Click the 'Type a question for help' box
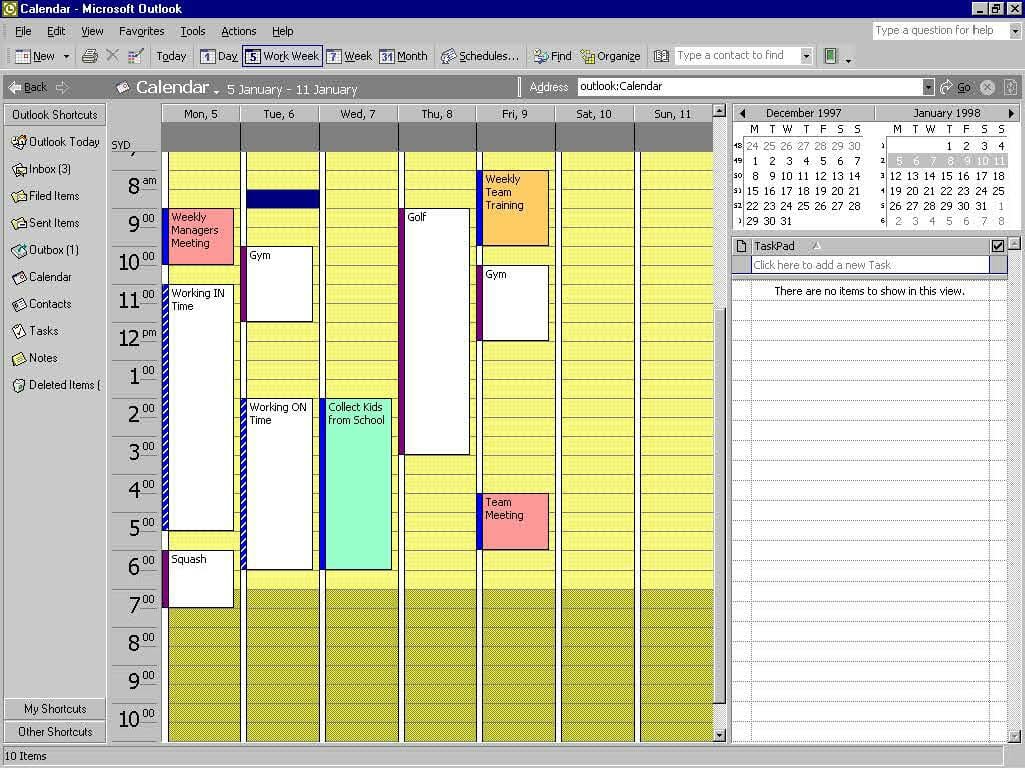 pyautogui.click(x=941, y=30)
